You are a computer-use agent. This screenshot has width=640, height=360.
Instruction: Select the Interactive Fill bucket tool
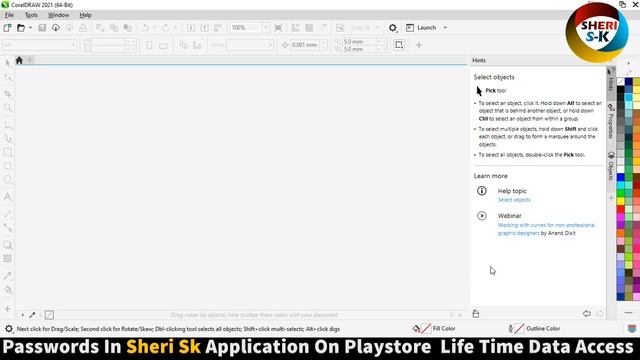[x=7, y=290]
